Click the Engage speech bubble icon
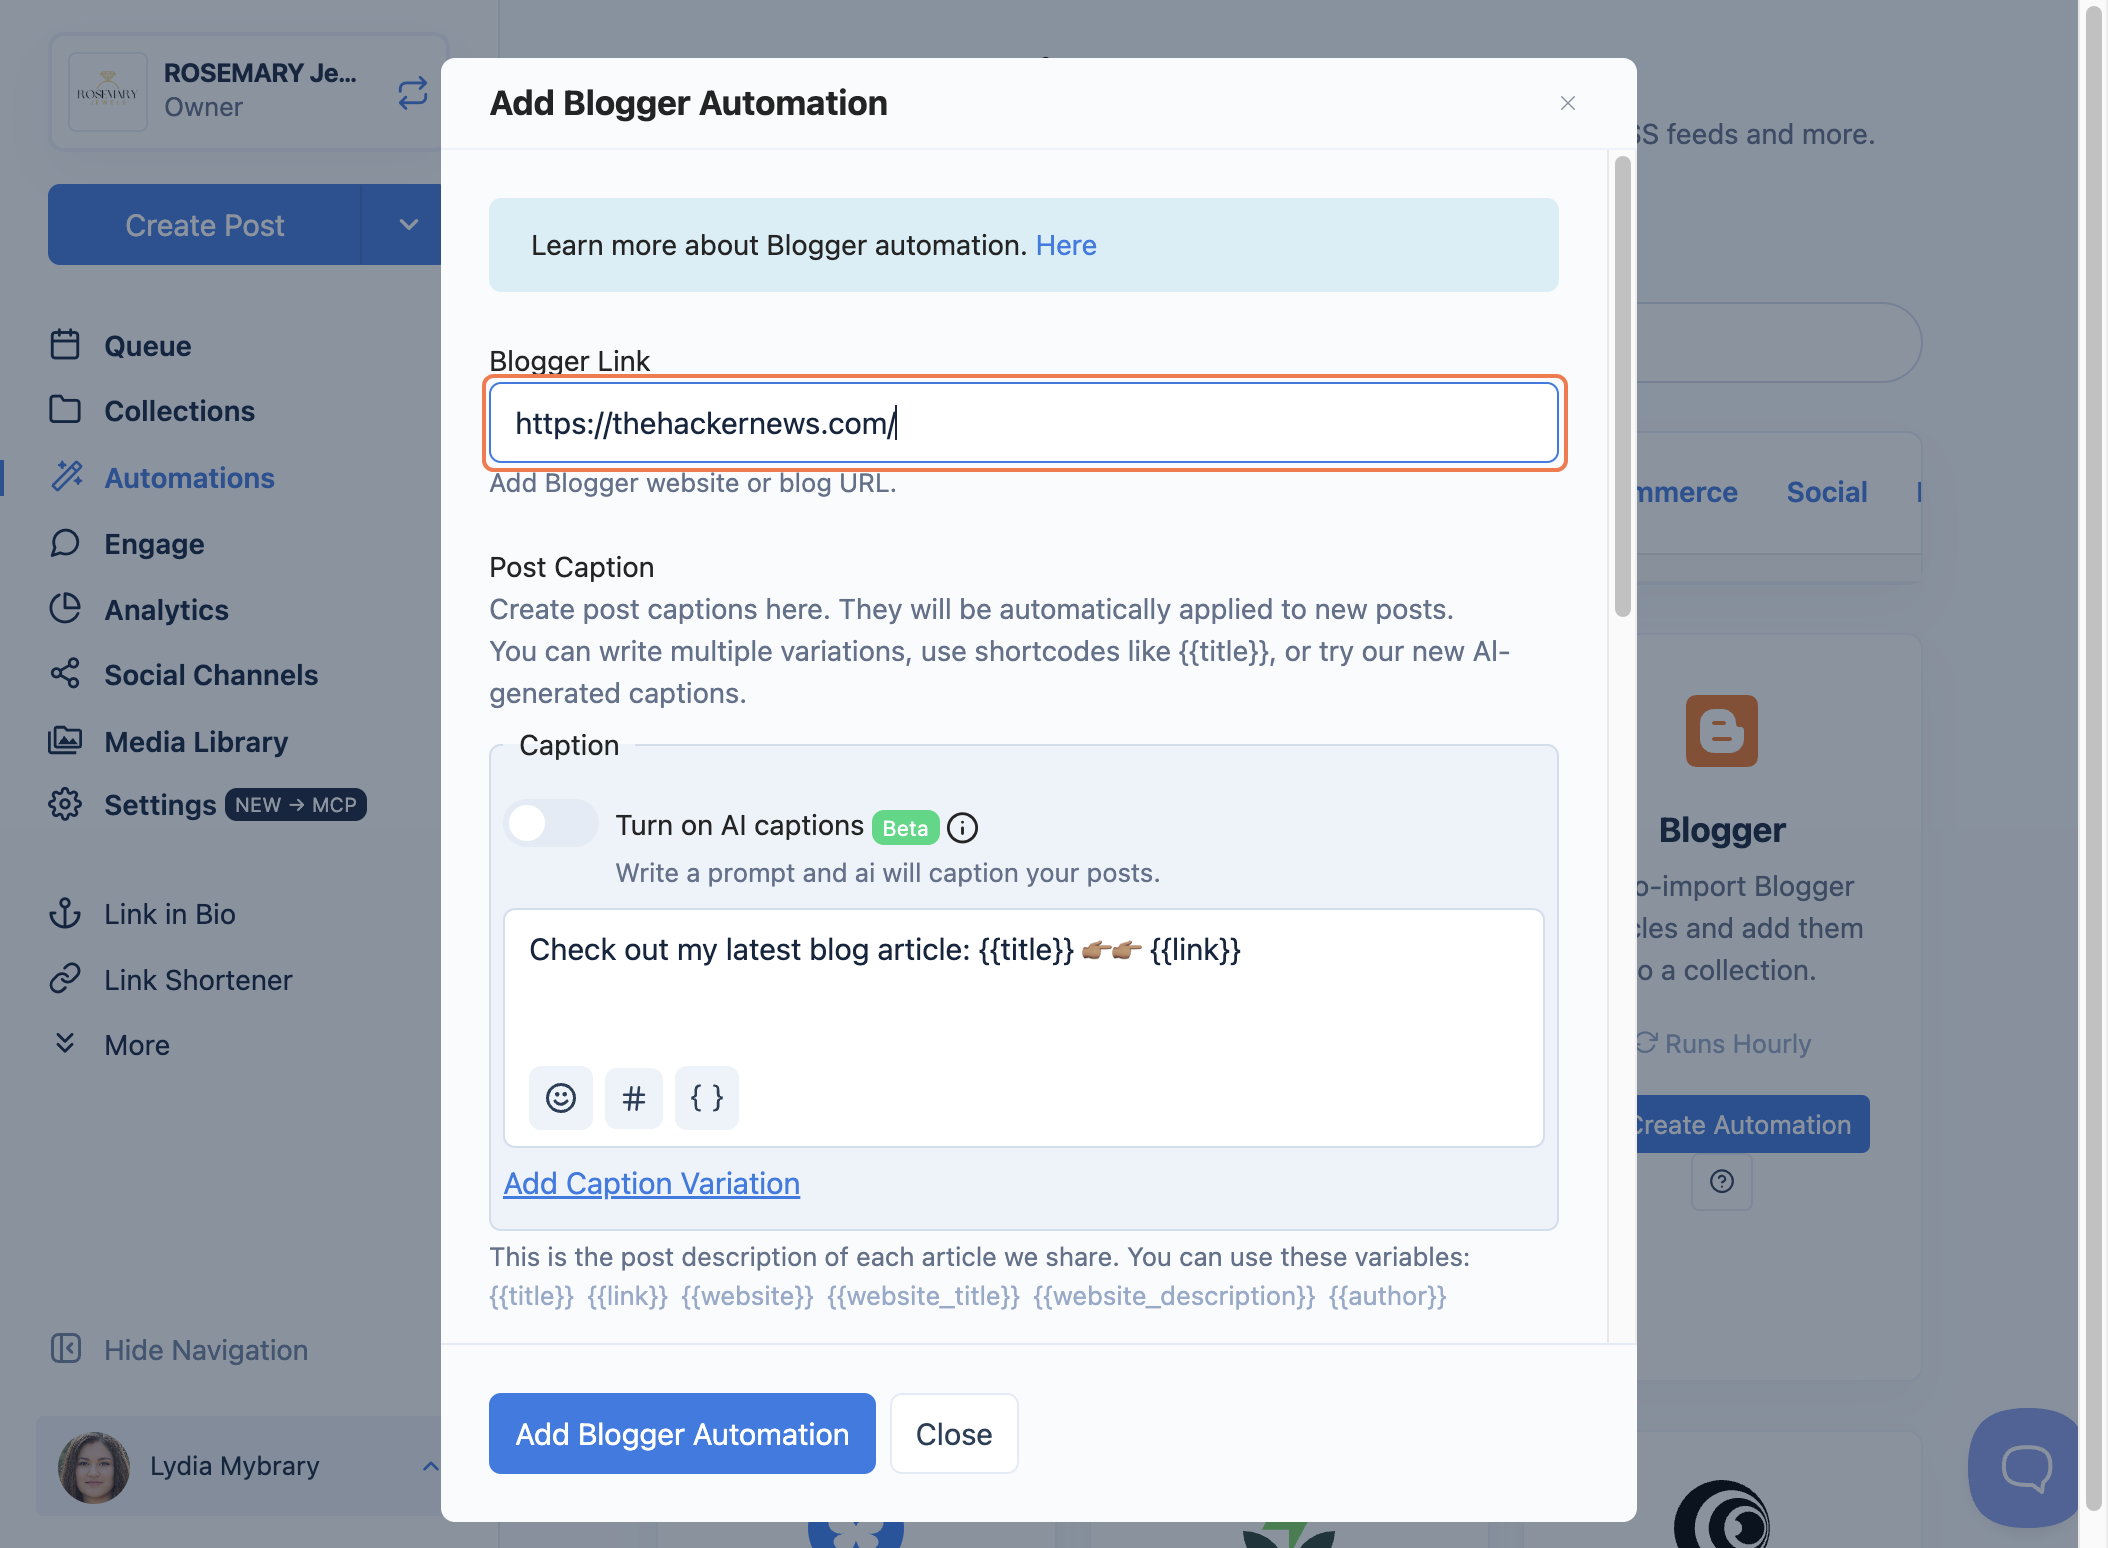The height and width of the screenshot is (1548, 2108). tap(65, 543)
